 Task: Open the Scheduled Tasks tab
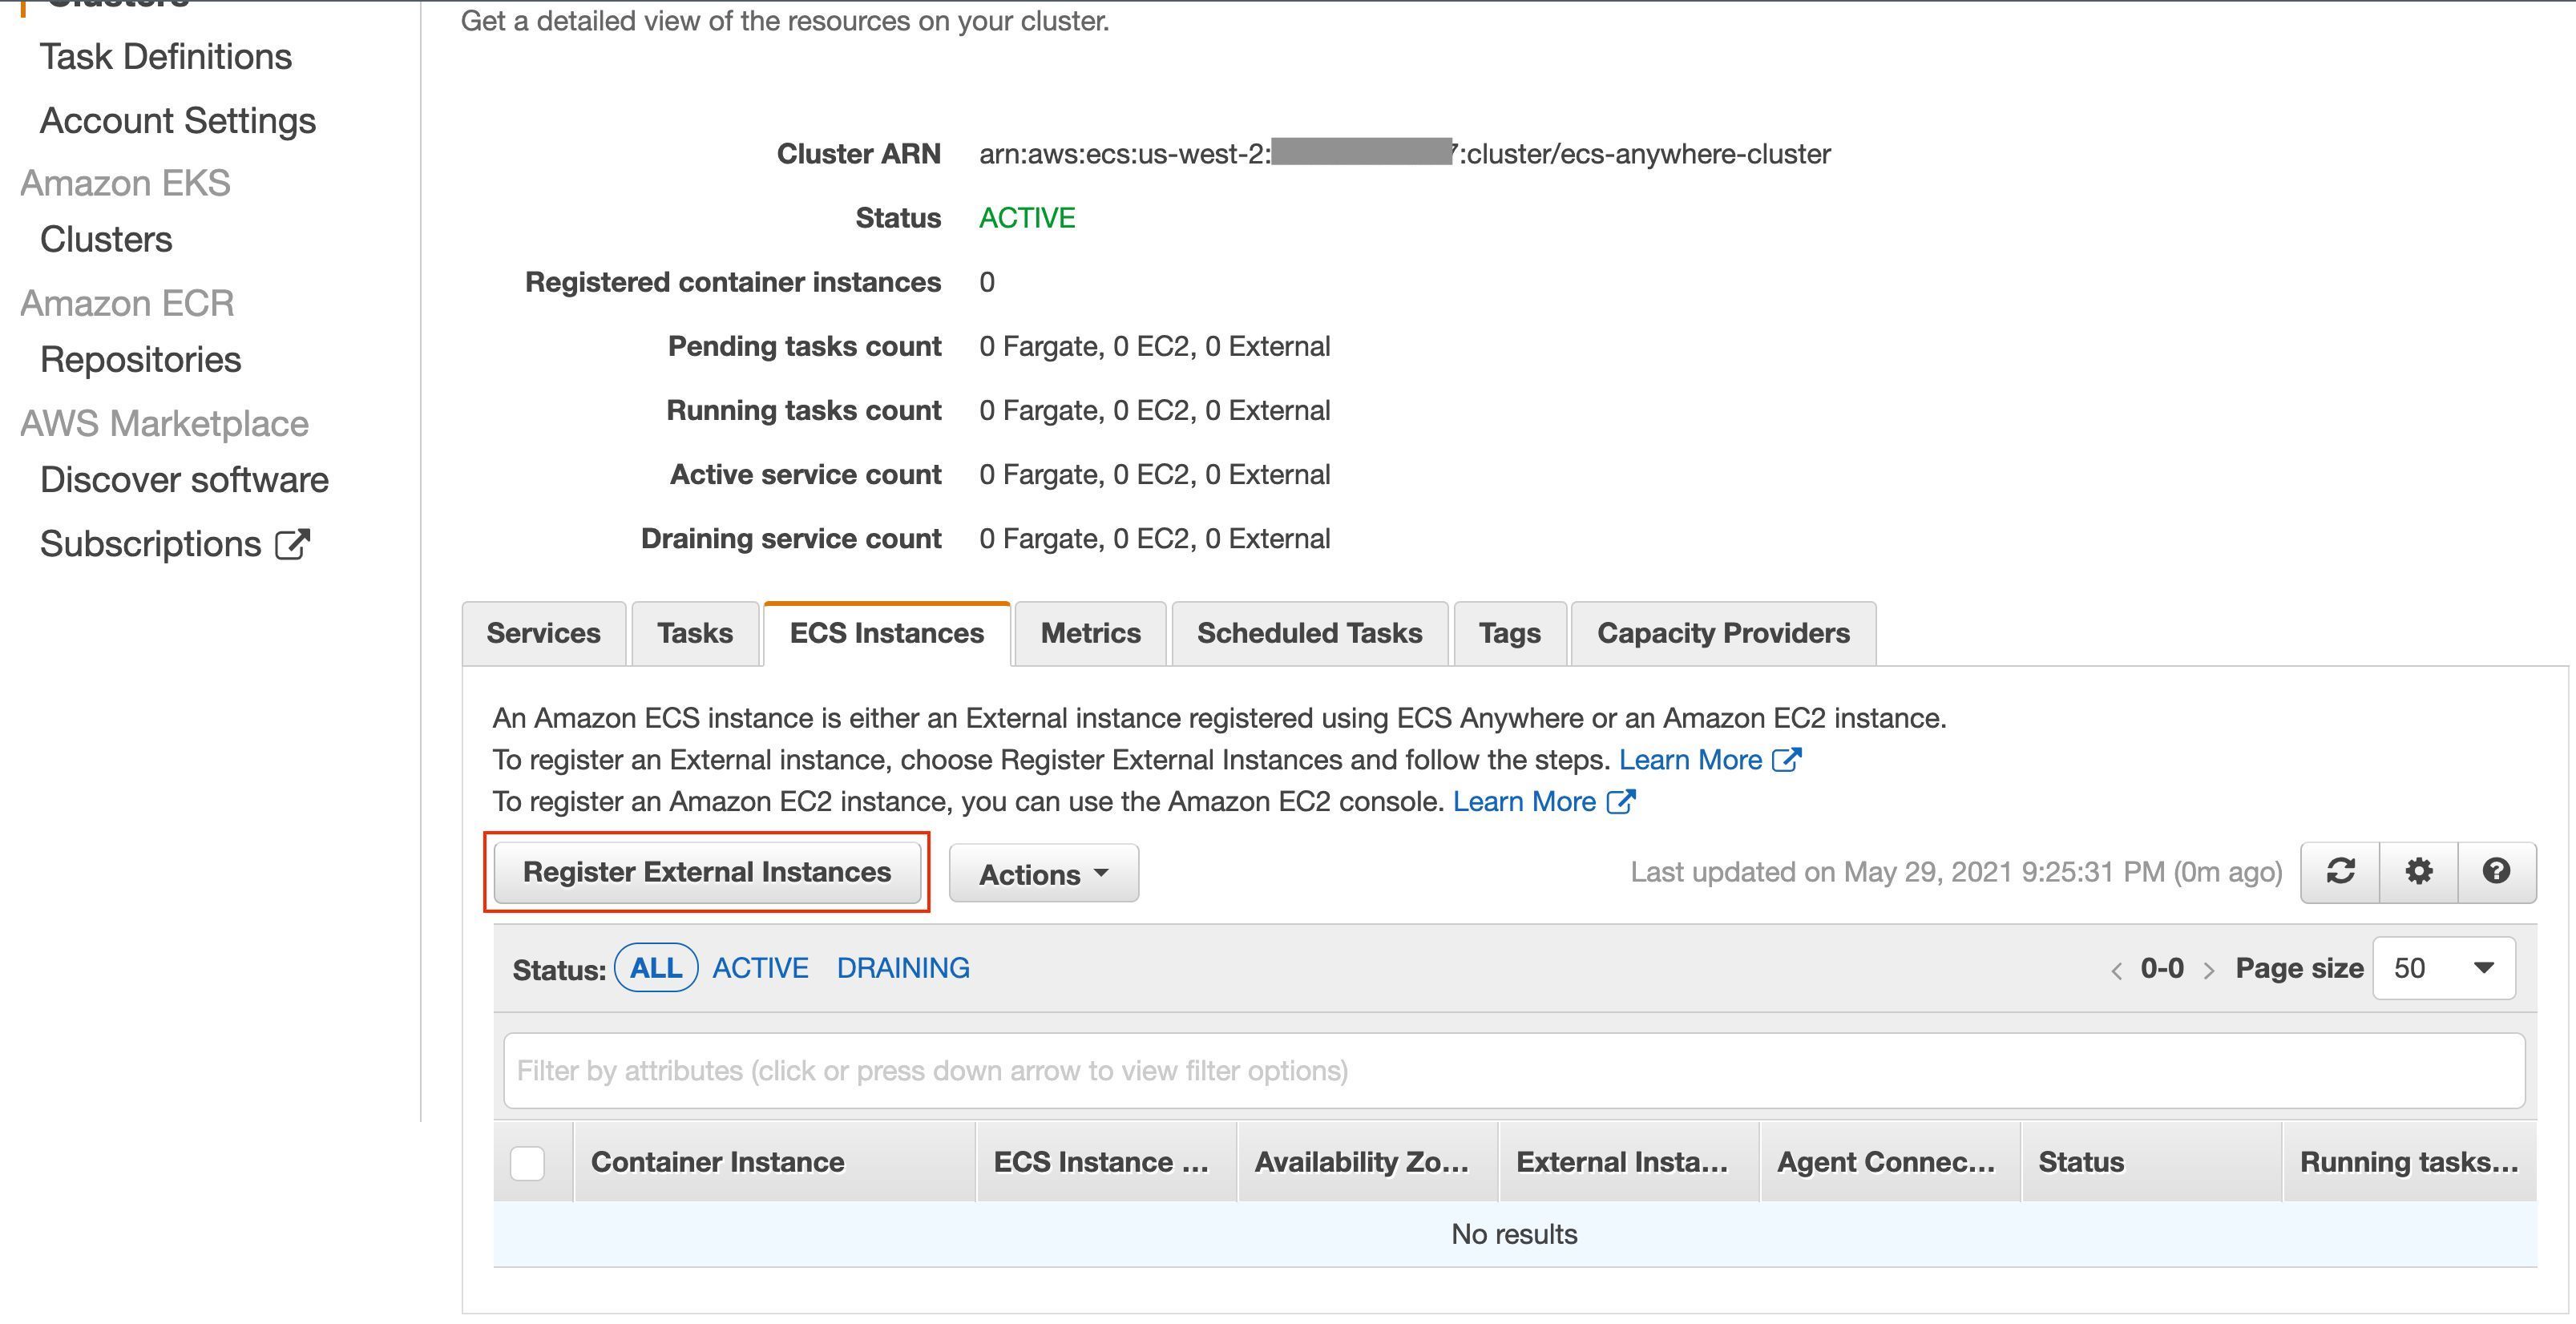[1309, 634]
